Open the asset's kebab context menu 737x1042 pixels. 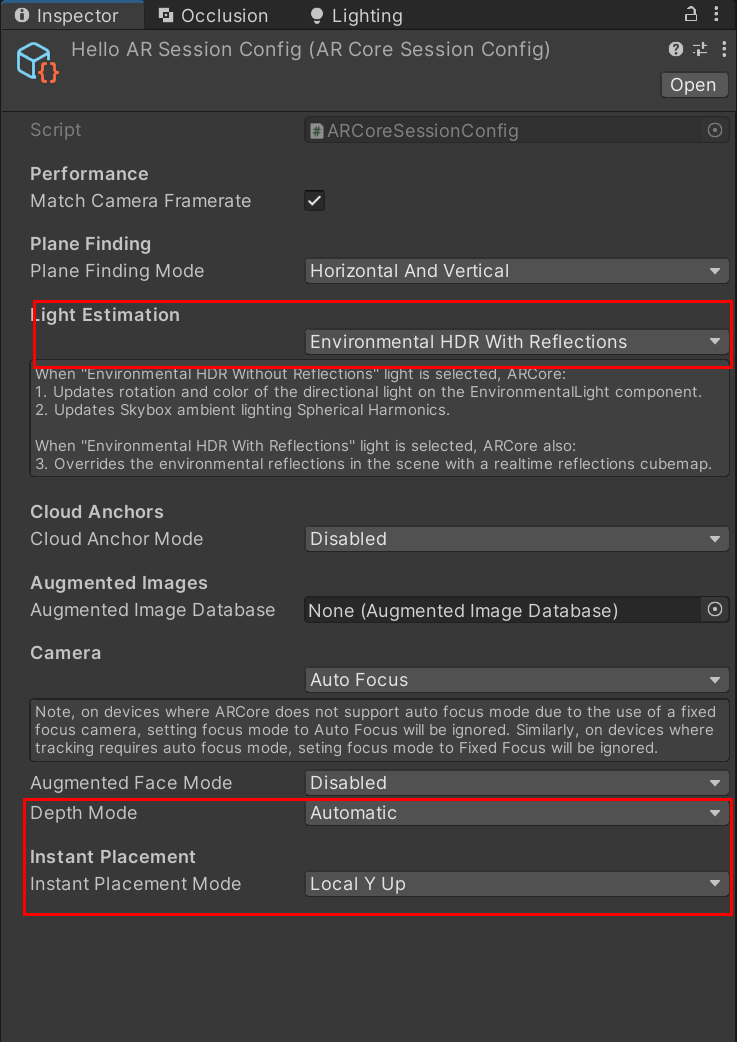click(x=724, y=49)
